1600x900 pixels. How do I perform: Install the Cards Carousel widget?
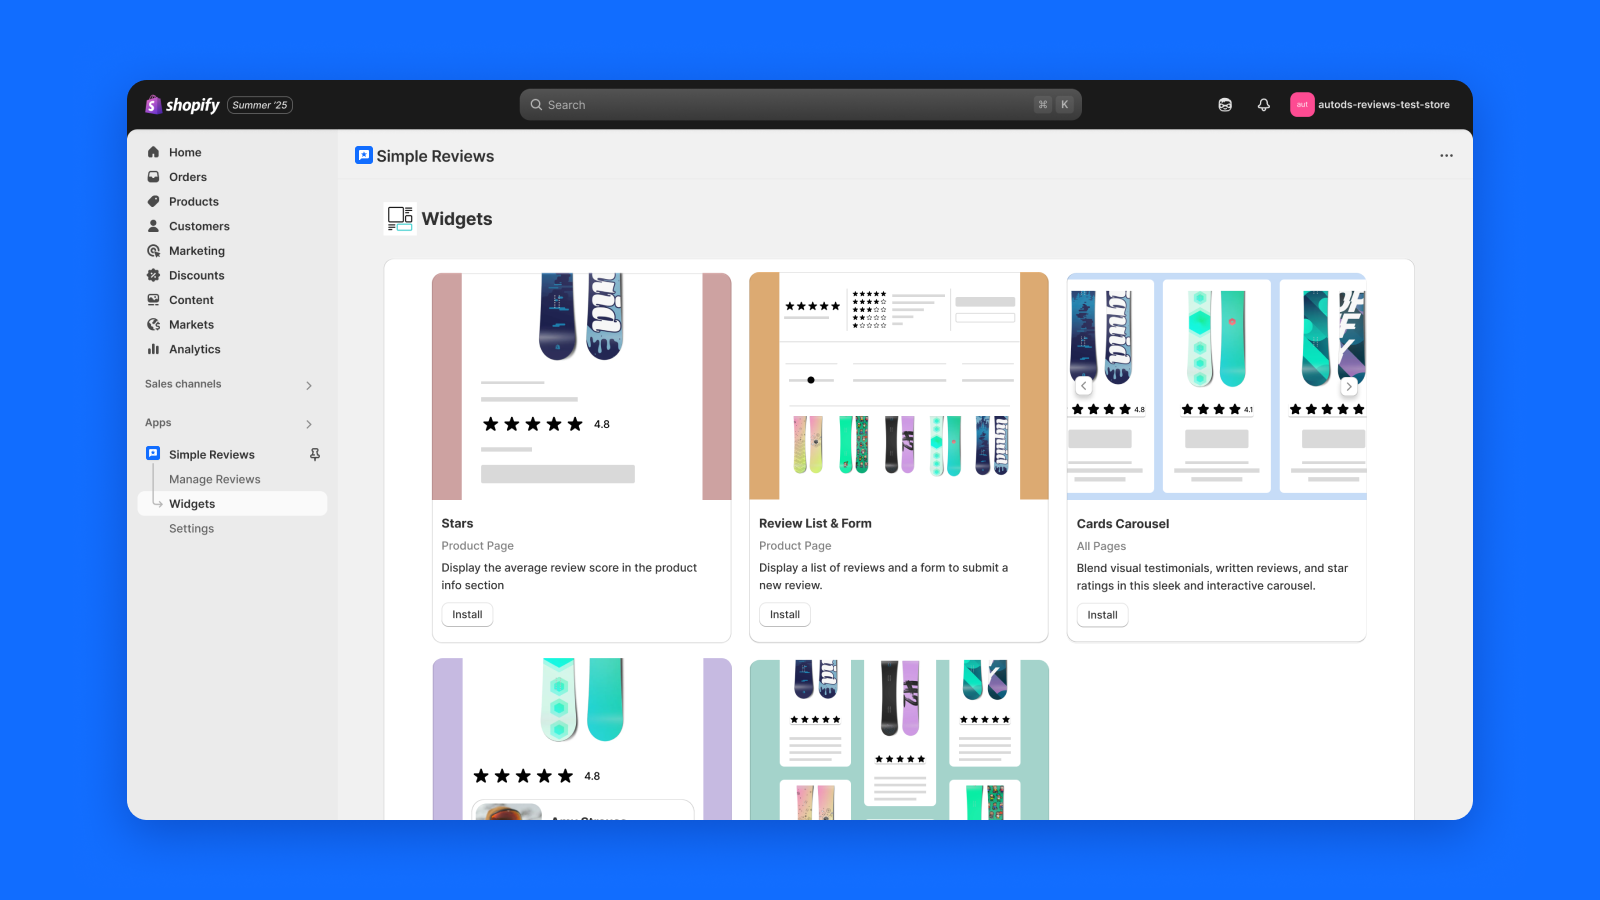(1102, 615)
